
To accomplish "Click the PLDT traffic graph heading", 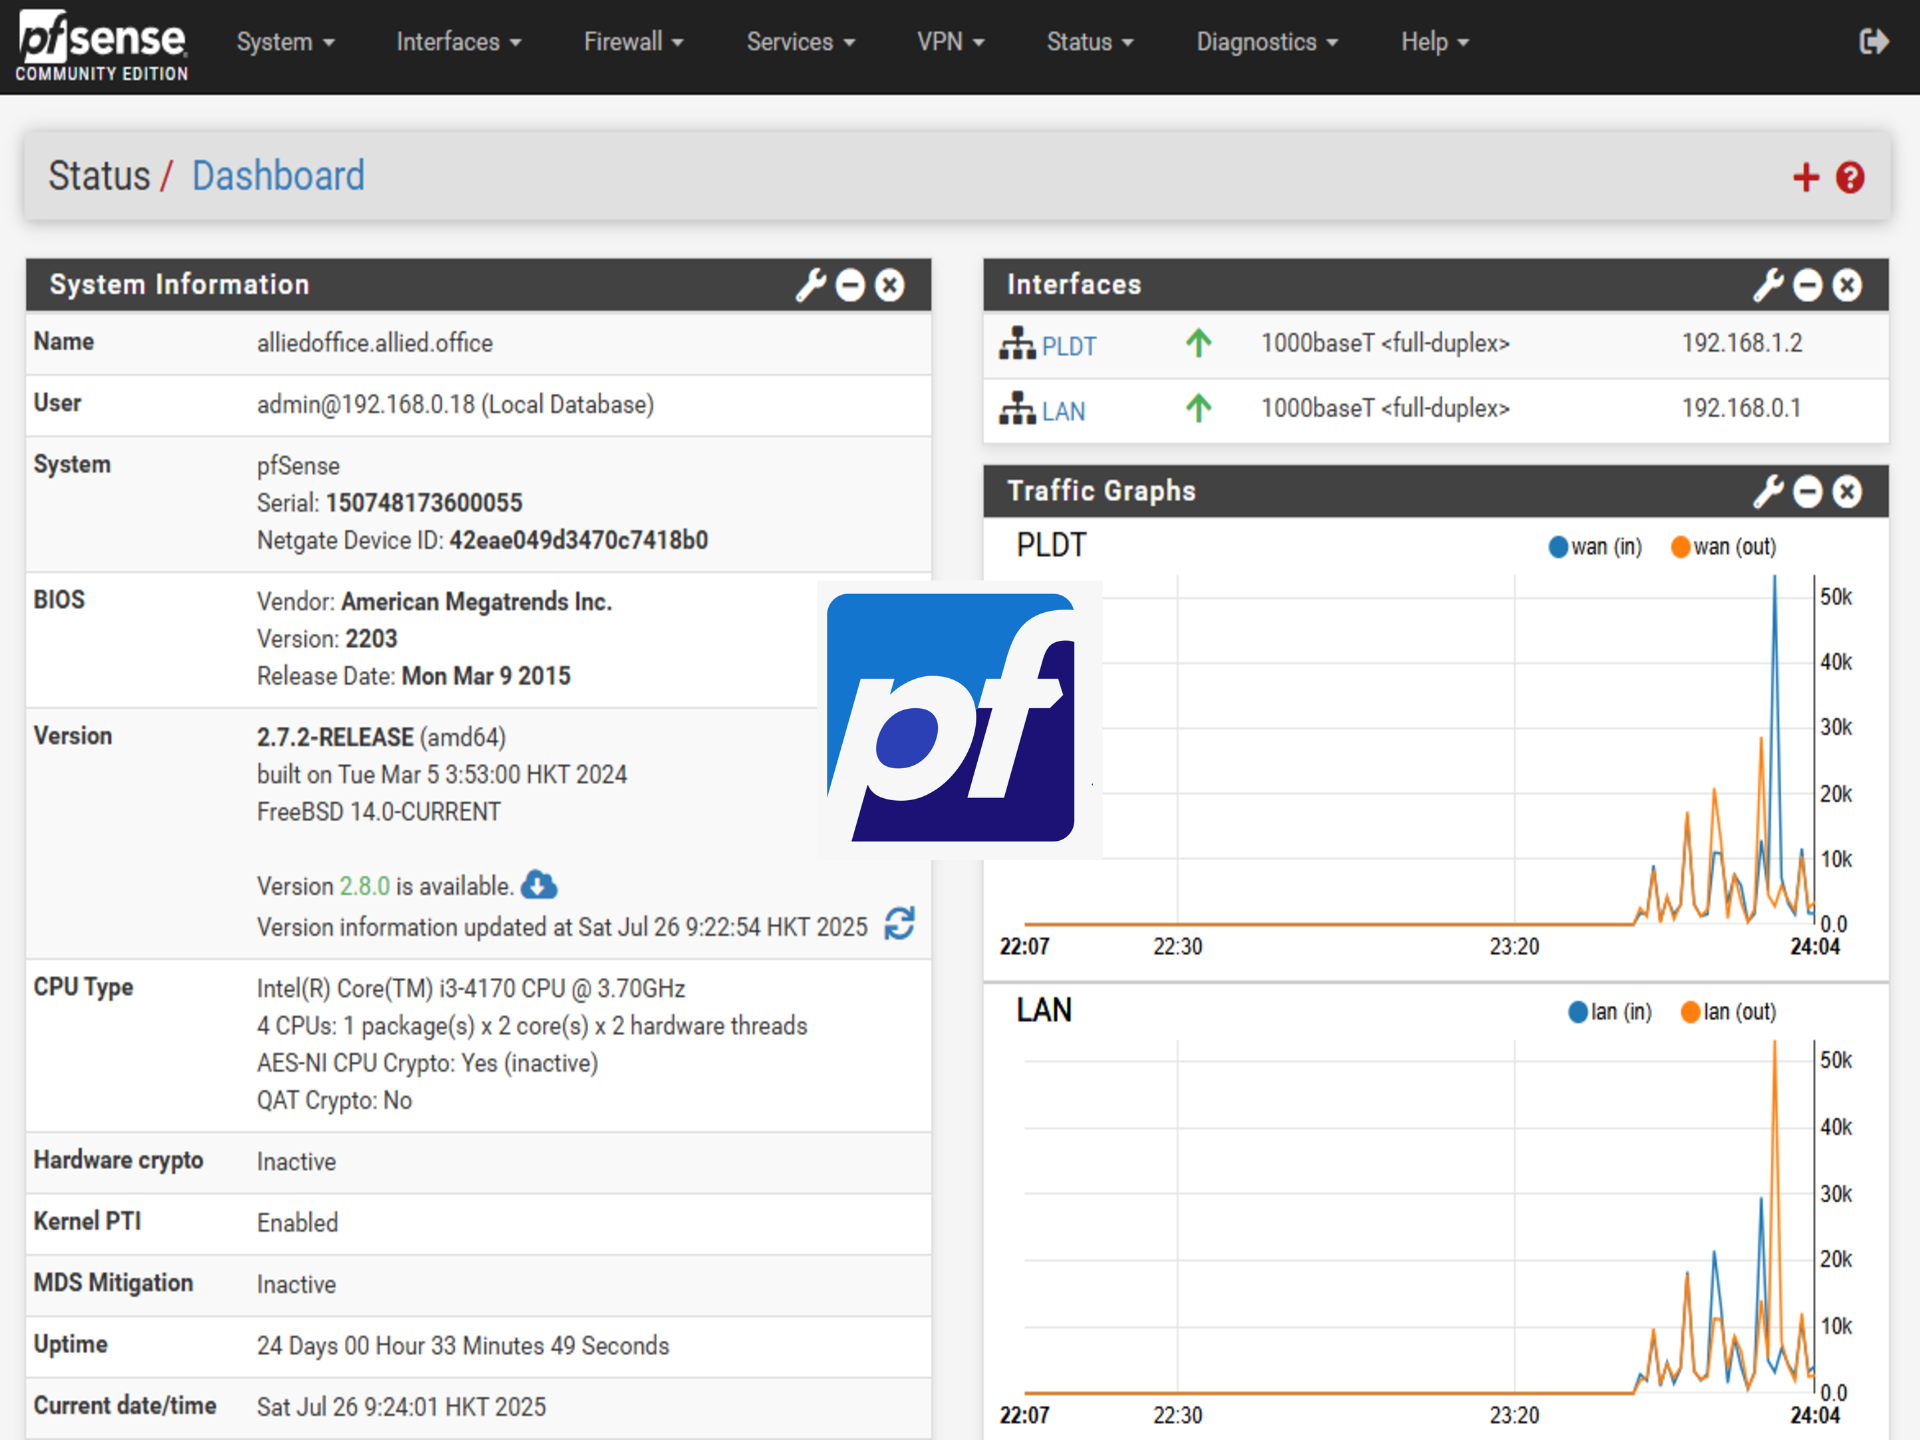I will [1051, 545].
